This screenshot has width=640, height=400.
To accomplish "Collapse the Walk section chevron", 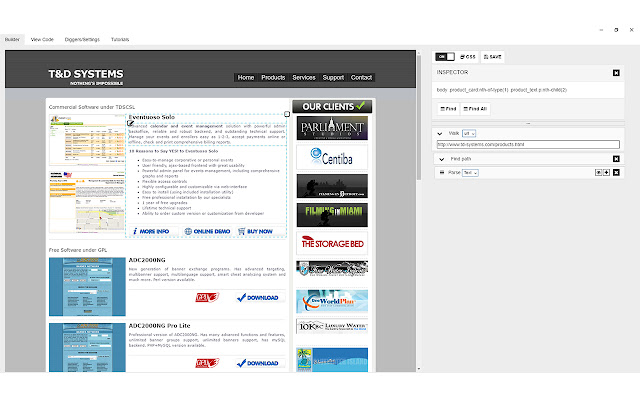I will coord(440,133).
